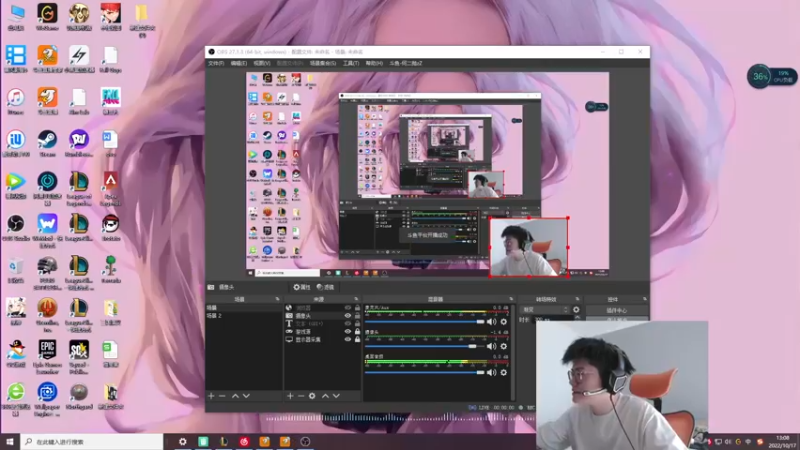Viewport: 800px width, 450px height.
Task: Move the selected source up in the list
Action: point(326,396)
